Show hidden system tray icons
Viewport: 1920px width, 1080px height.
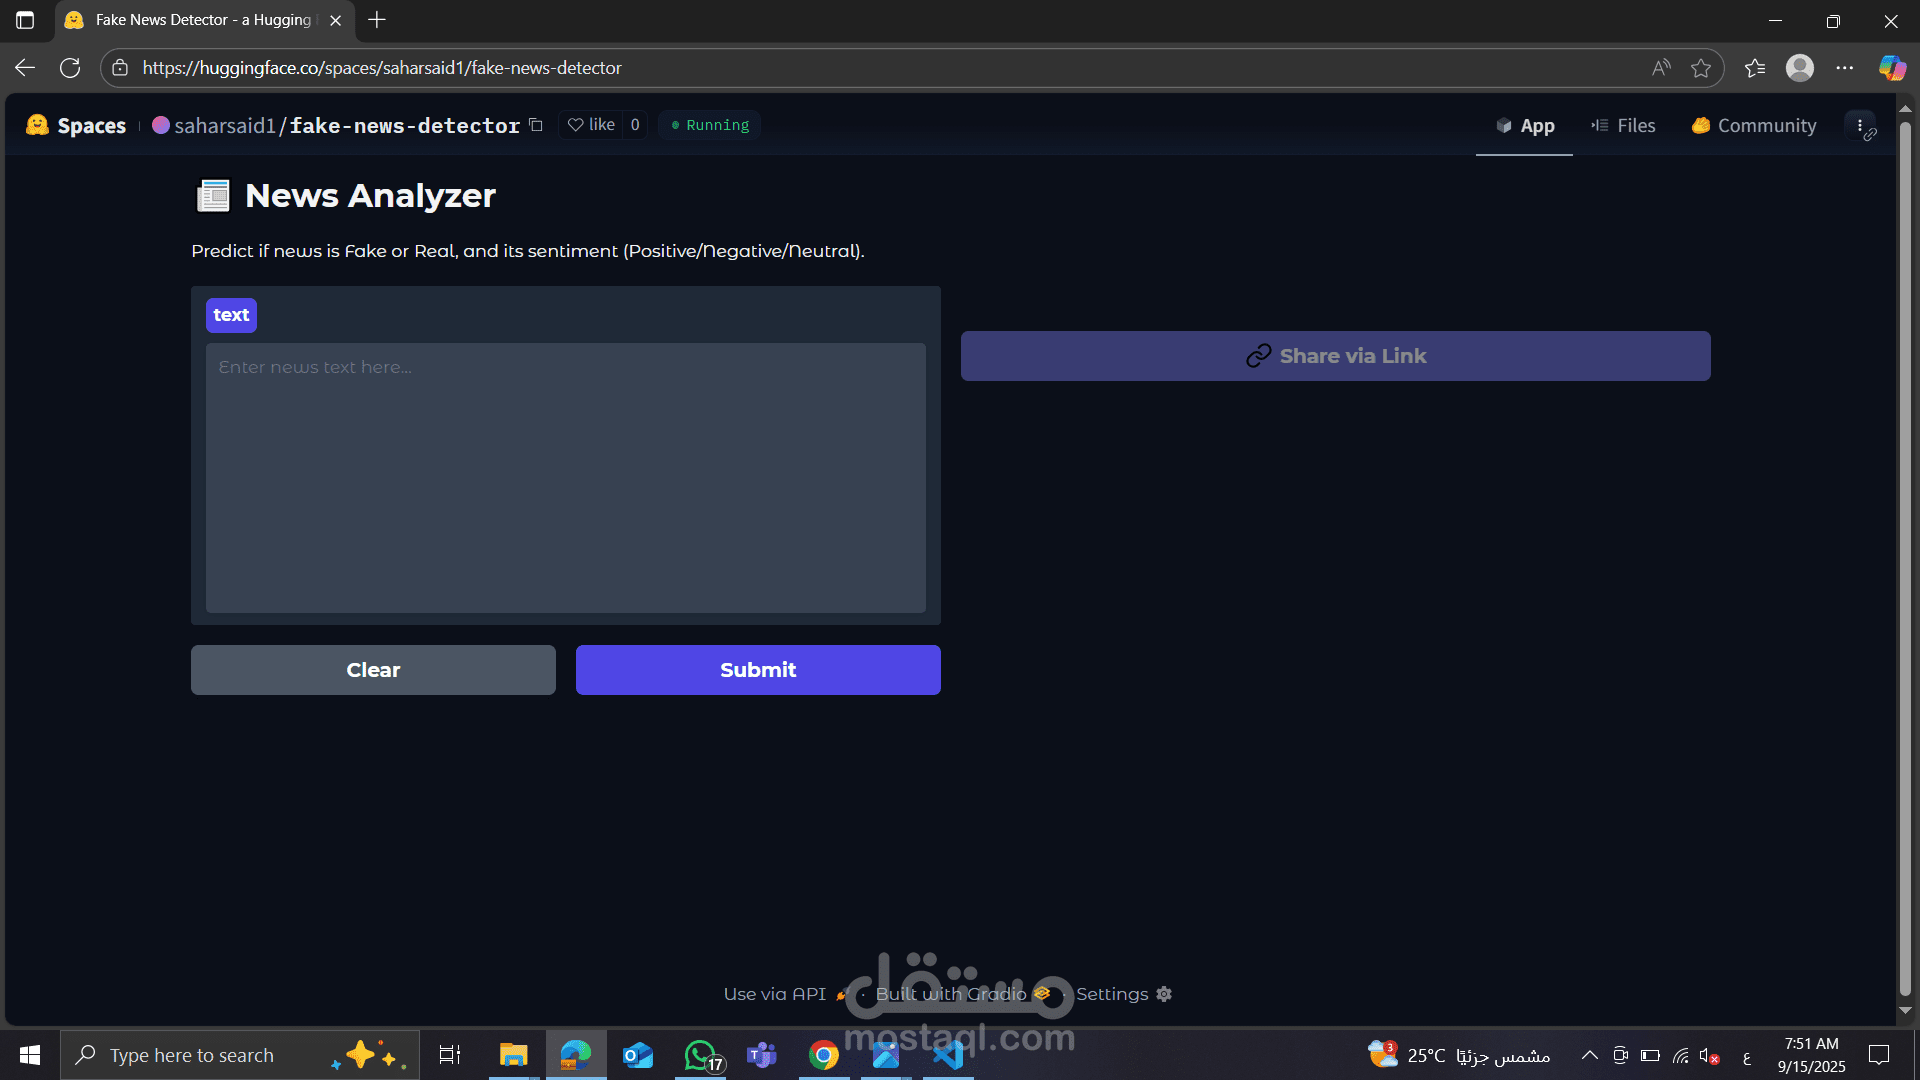coord(1588,1055)
